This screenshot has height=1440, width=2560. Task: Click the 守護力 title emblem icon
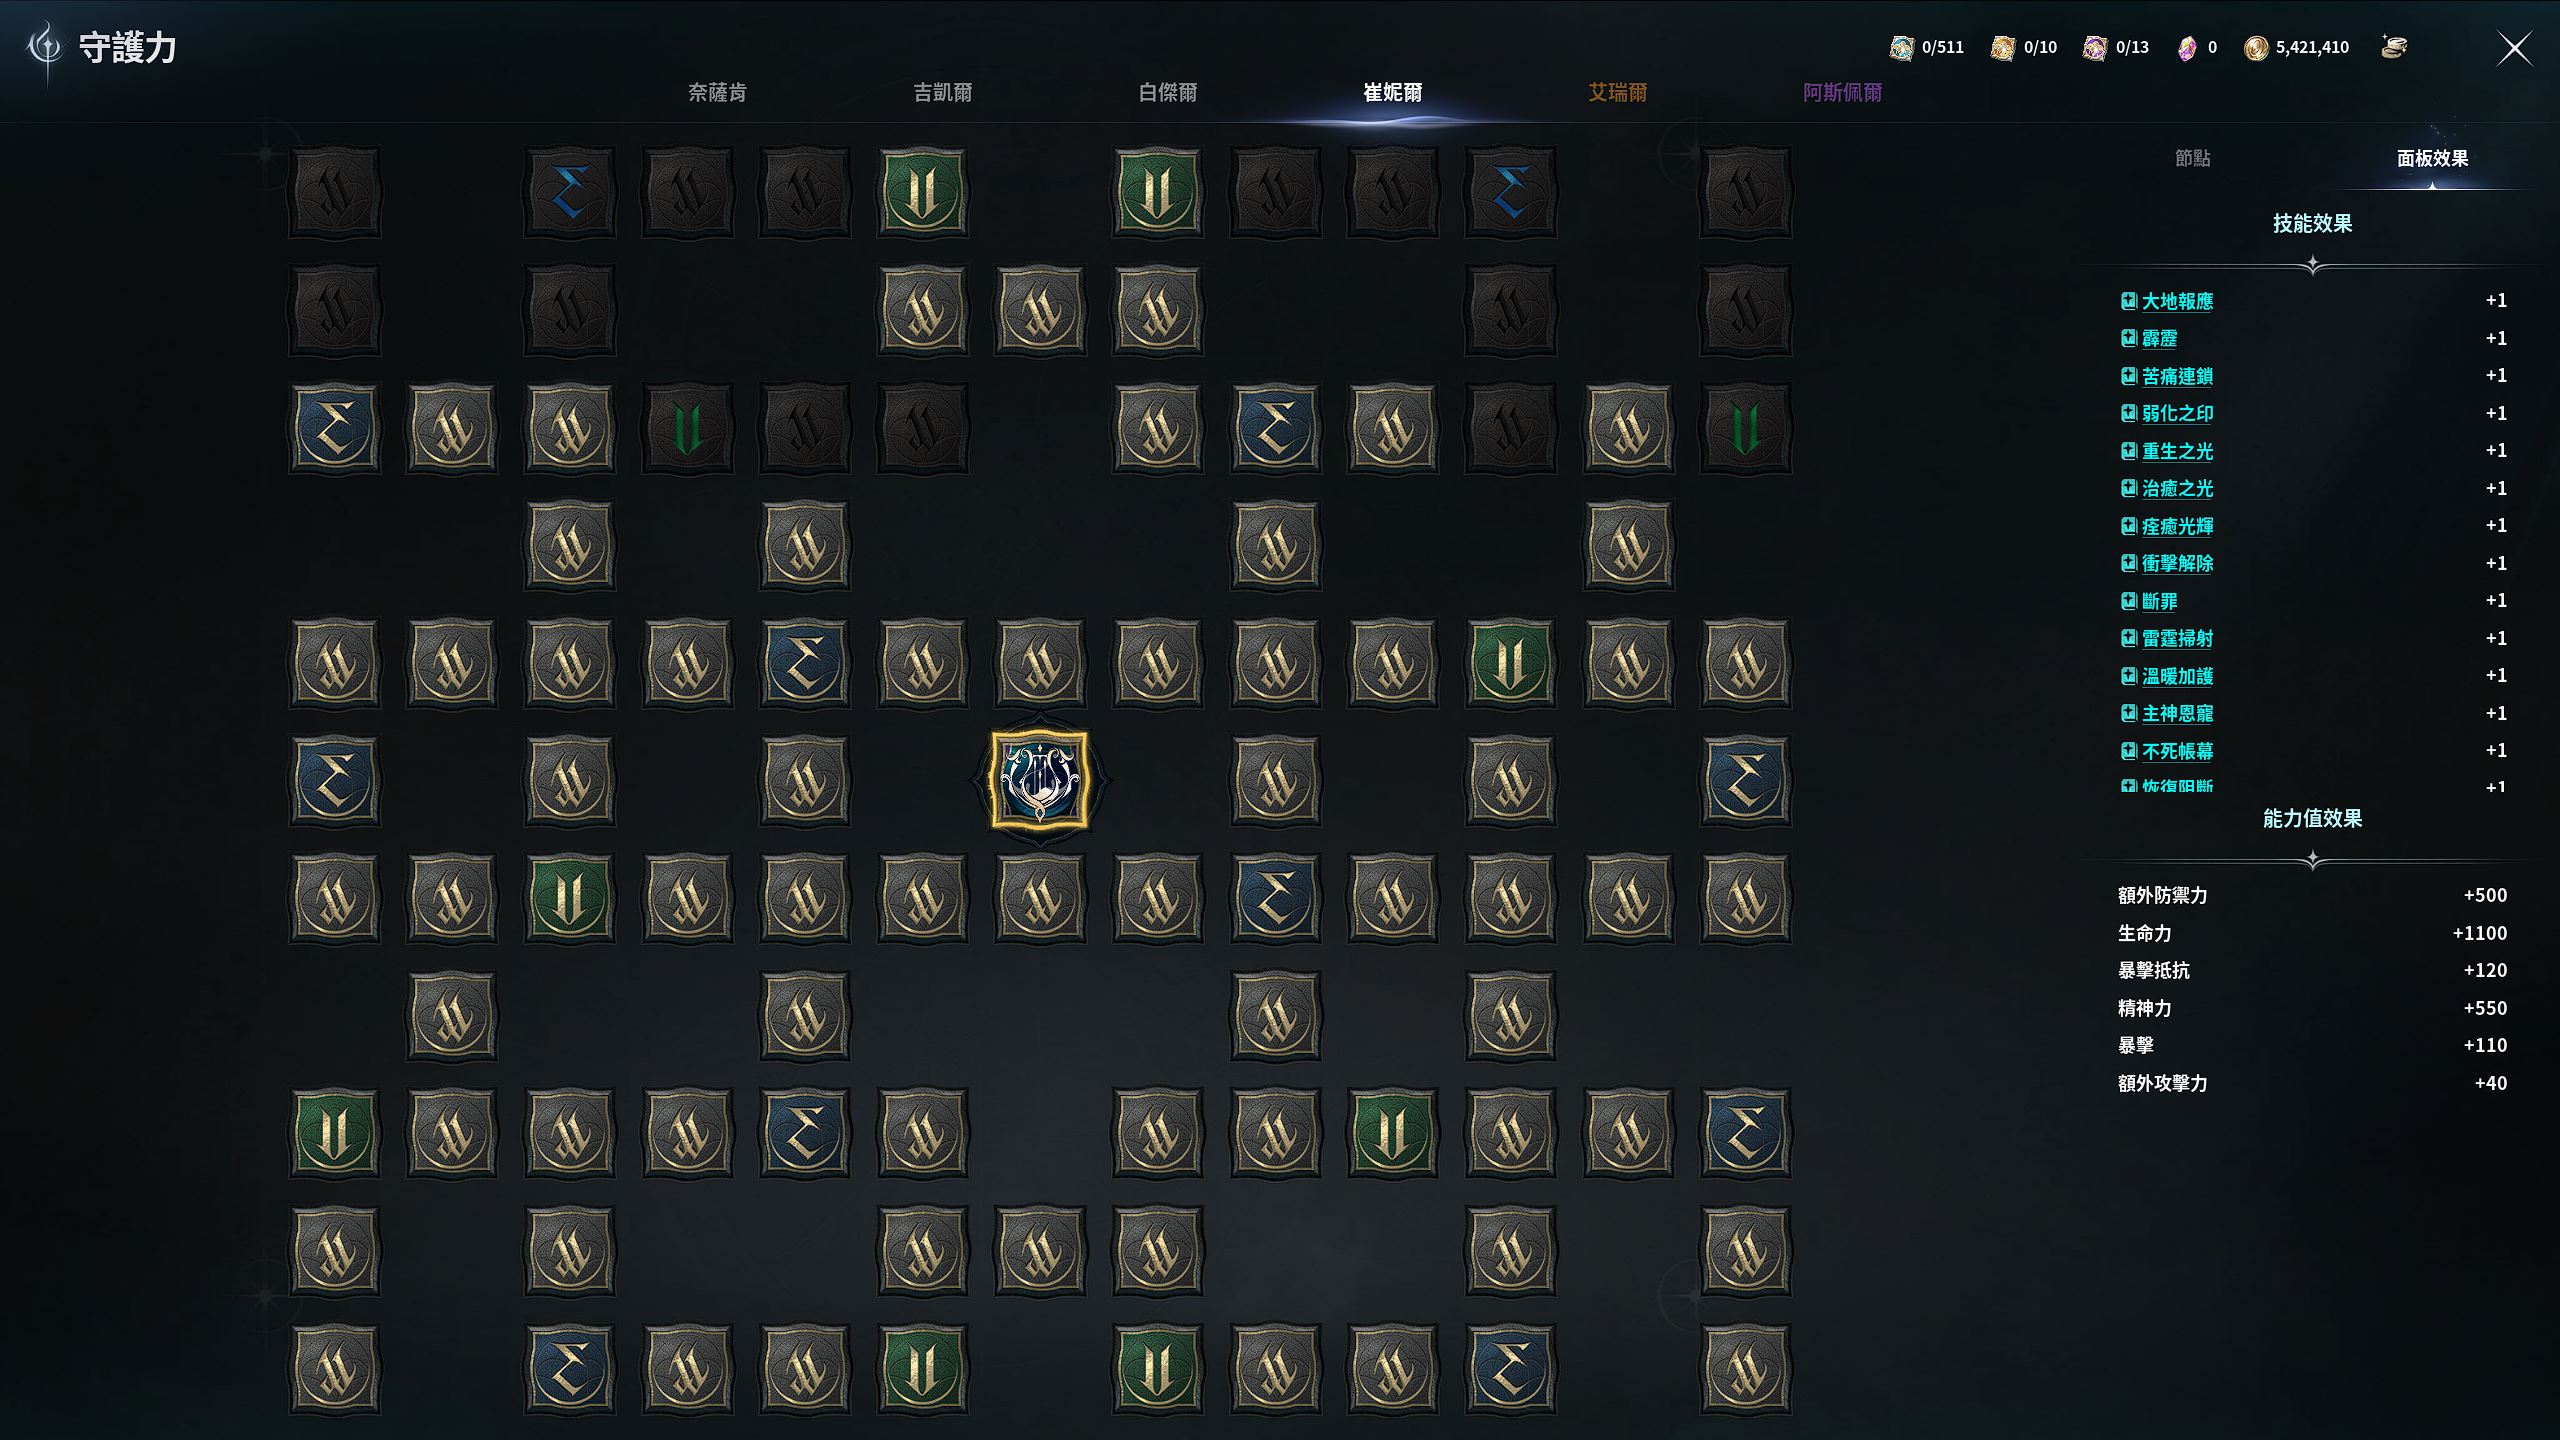46,48
